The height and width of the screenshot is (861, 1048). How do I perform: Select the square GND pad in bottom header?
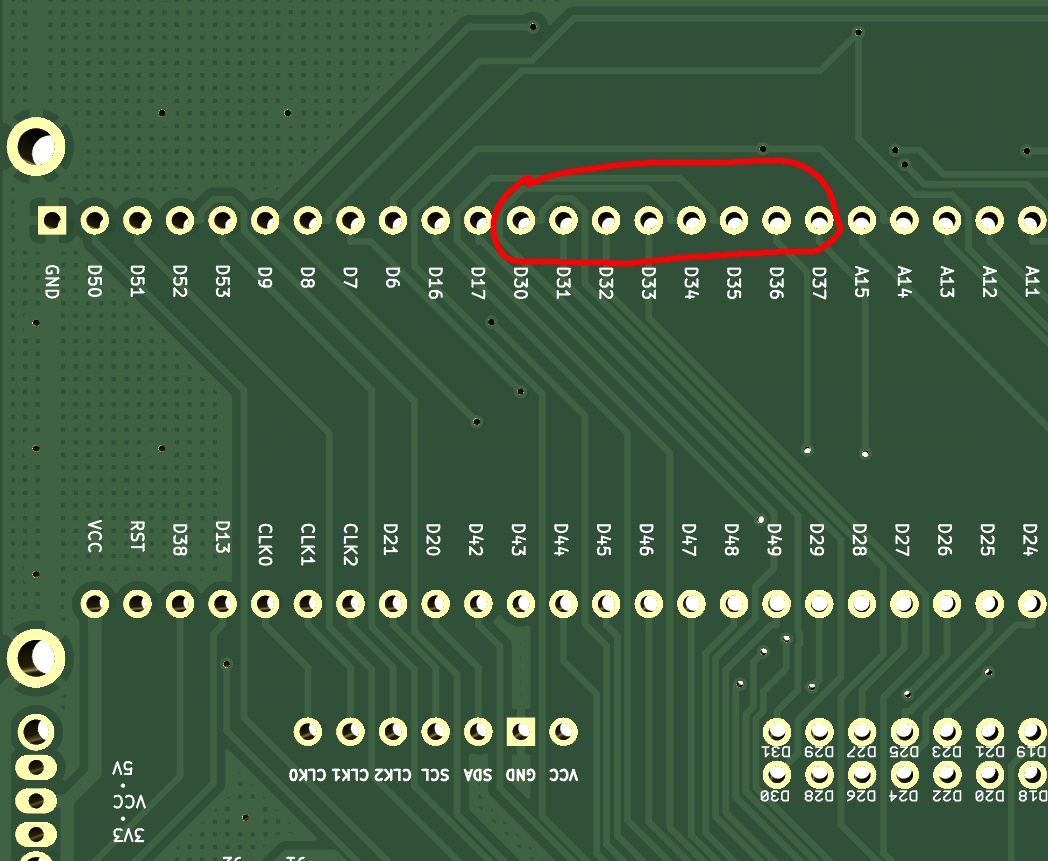(x=519, y=730)
